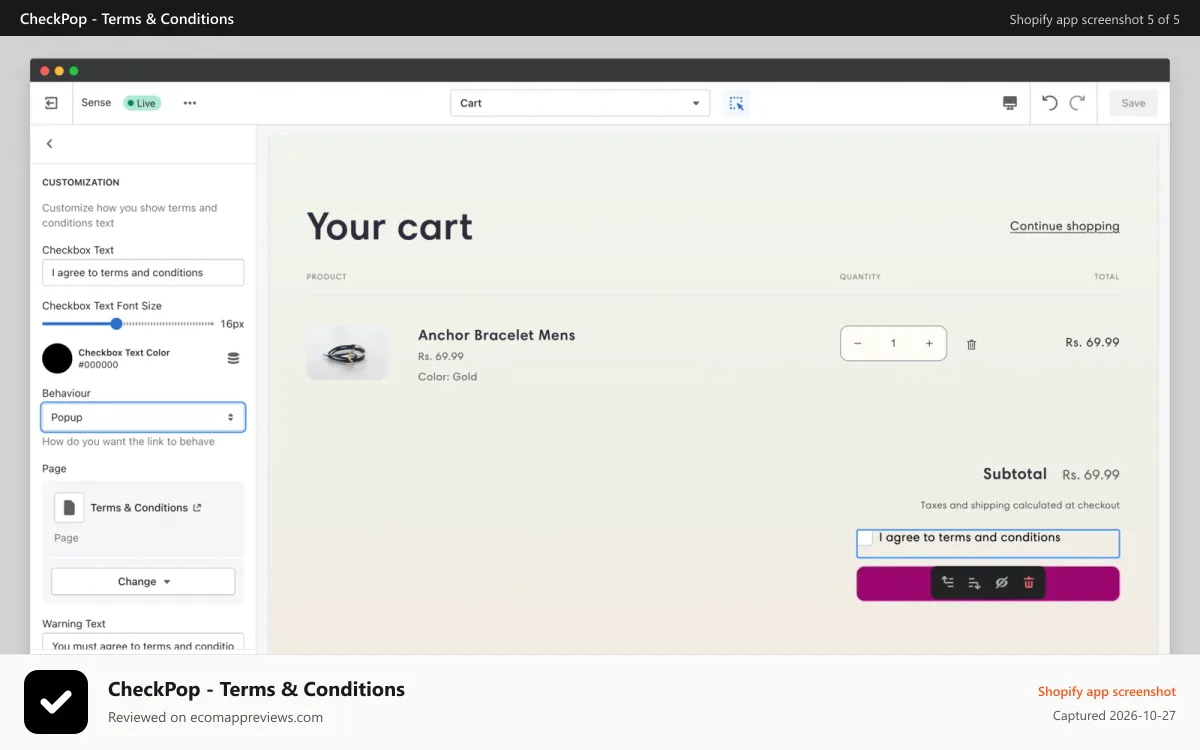Delete the Anchor Bracelet with trash icon
The height and width of the screenshot is (750, 1200).
(971, 344)
